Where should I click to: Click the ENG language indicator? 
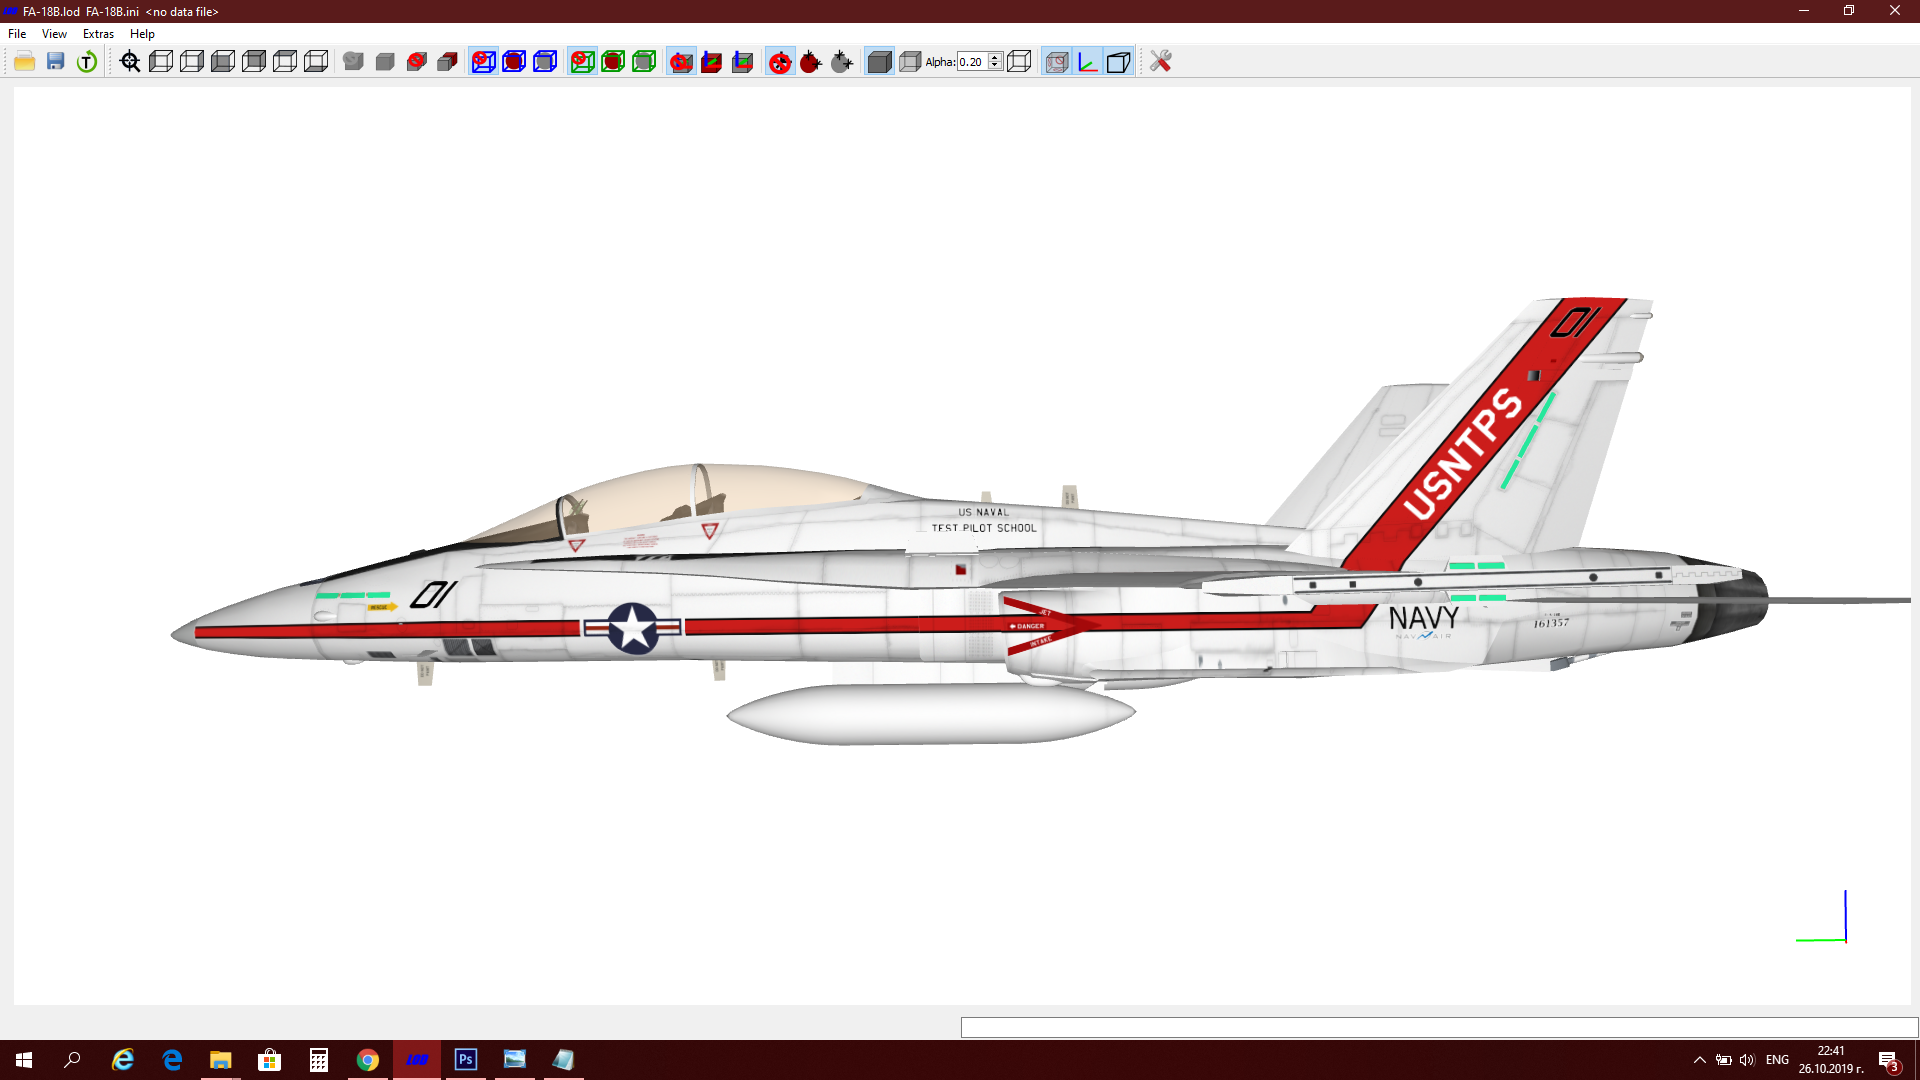point(1777,1060)
